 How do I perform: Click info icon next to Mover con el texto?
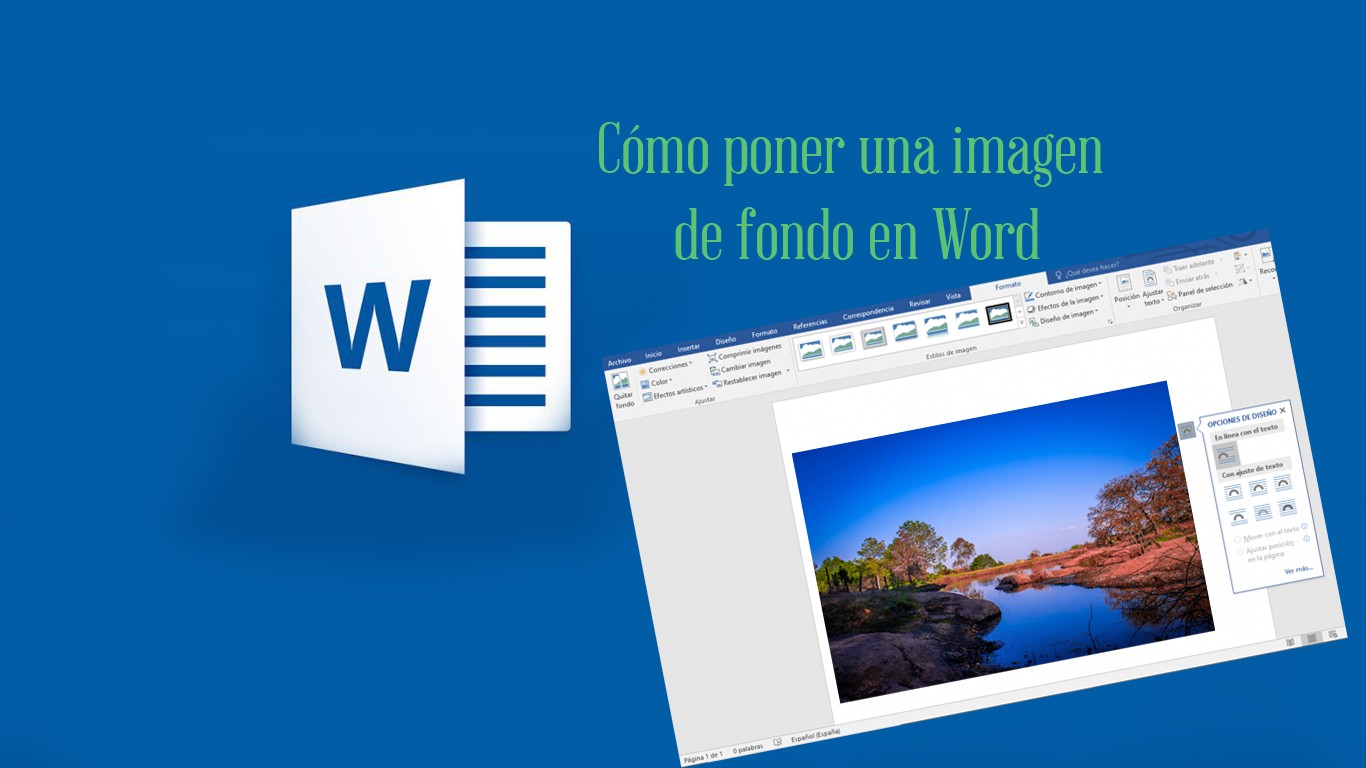pyautogui.click(x=1304, y=526)
